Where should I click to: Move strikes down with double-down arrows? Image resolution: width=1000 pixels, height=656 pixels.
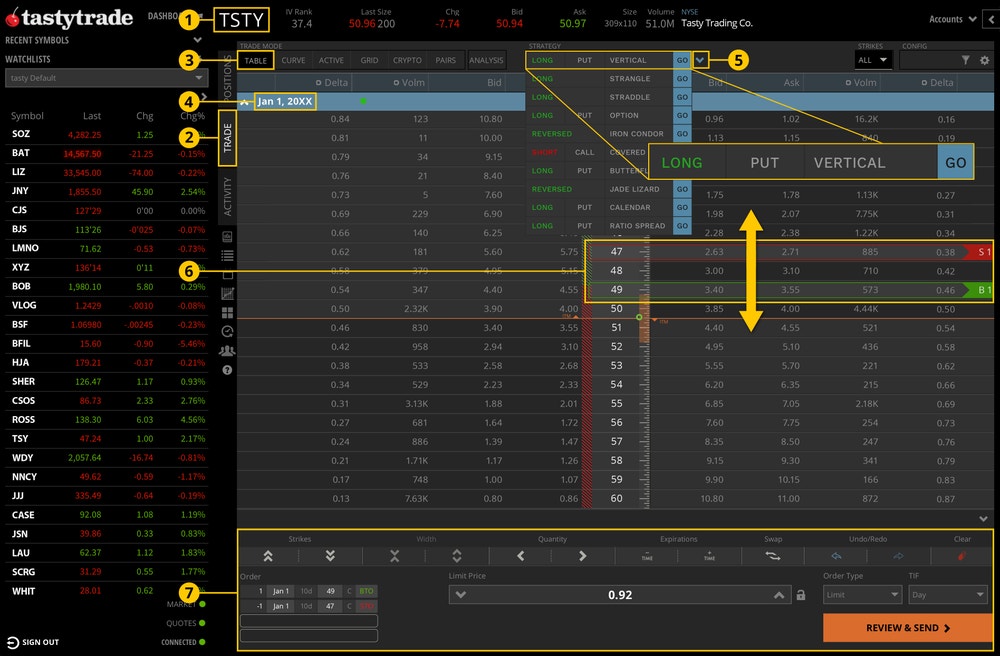point(330,556)
